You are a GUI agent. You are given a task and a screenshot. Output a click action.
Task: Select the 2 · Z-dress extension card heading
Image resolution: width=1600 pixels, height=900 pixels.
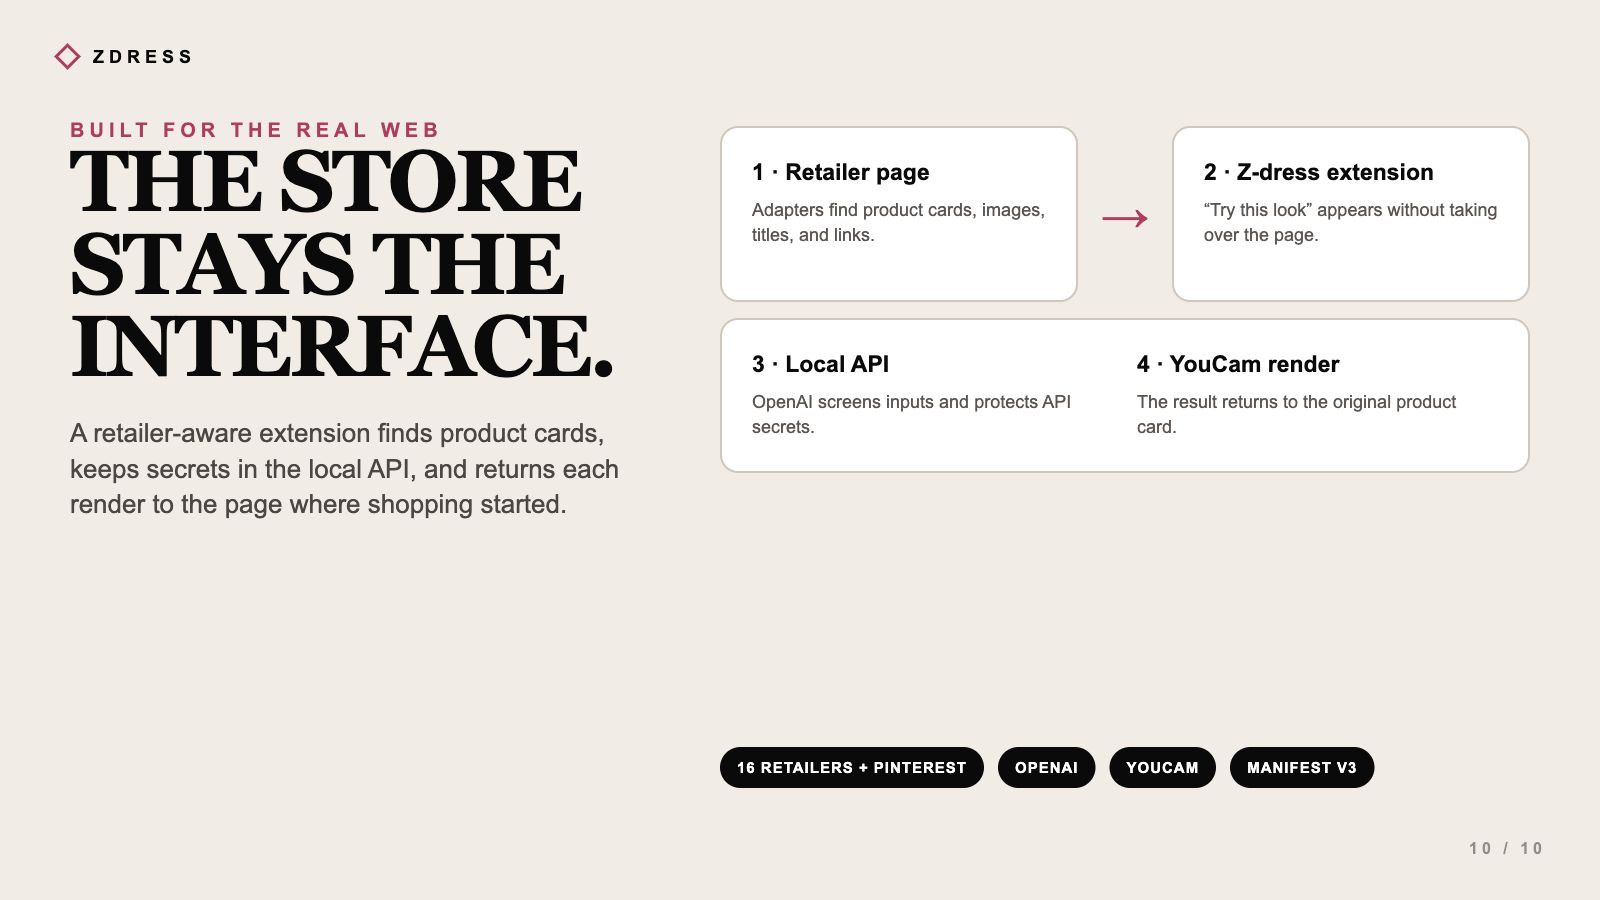pyautogui.click(x=1319, y=172)
